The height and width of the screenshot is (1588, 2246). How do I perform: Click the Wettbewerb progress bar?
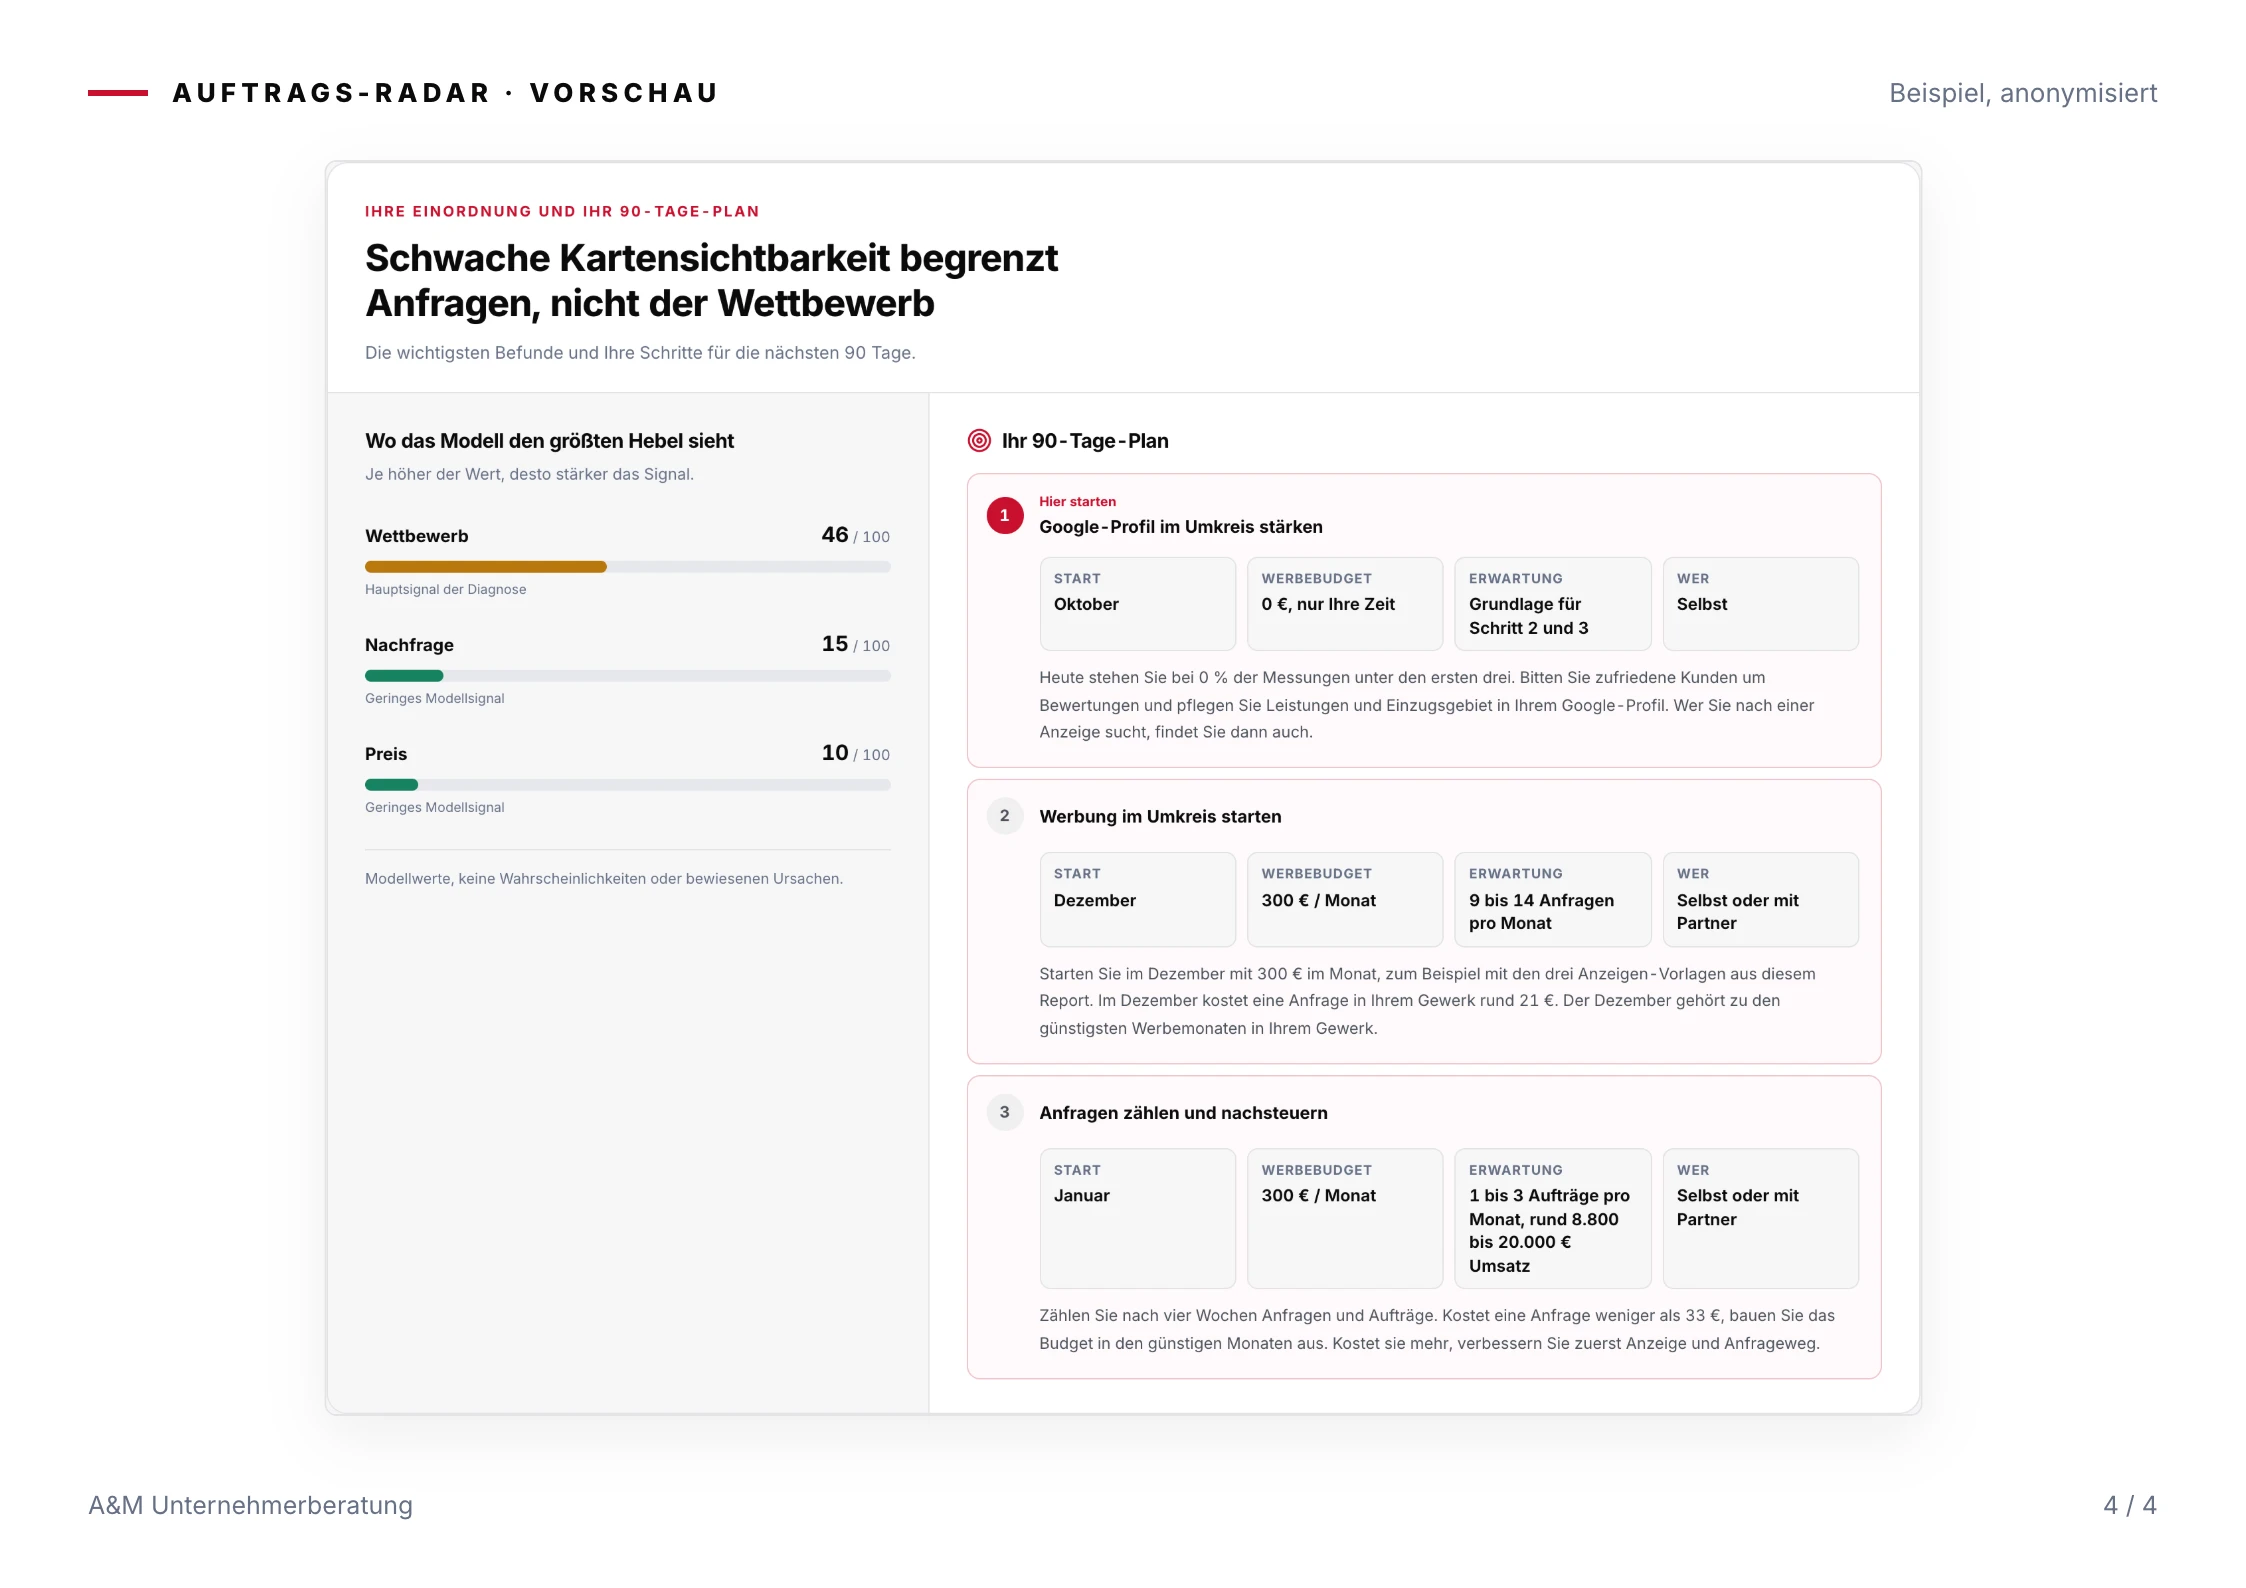627,566
